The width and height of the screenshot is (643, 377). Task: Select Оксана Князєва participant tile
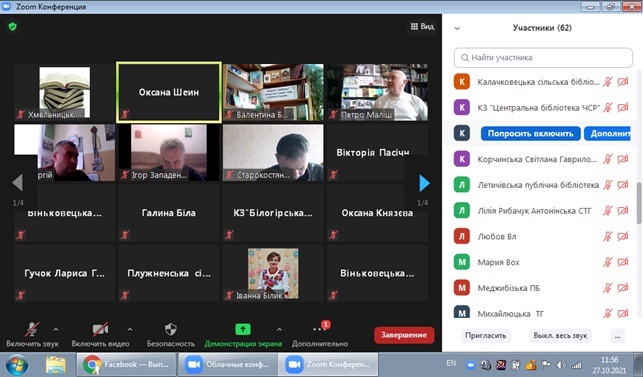pos(377,213)
